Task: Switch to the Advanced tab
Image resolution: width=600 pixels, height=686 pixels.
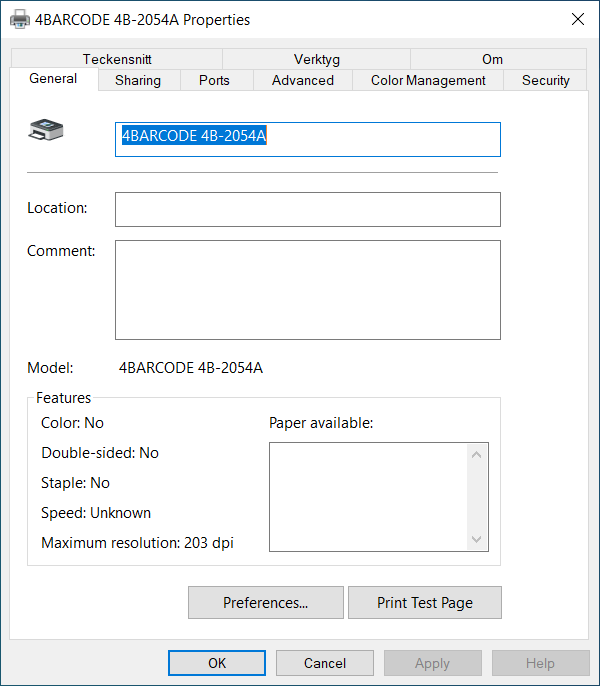Action: coord(302,80)
